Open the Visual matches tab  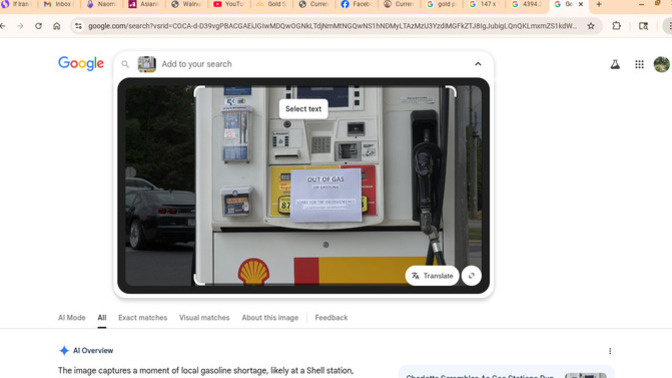(204, 318)
